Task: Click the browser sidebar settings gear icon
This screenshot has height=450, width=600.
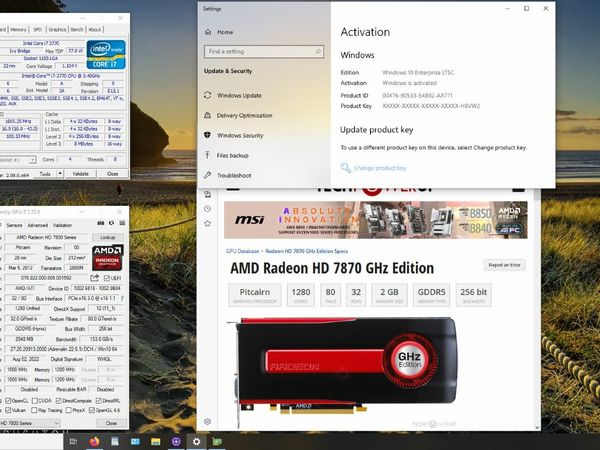Action: (207, 422)
